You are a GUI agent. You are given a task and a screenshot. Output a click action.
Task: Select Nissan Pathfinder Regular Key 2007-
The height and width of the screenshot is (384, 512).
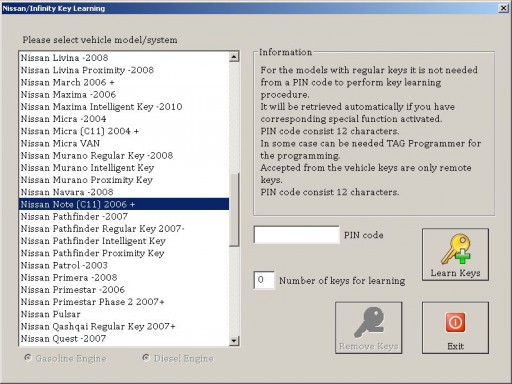[x=124, y=229]
